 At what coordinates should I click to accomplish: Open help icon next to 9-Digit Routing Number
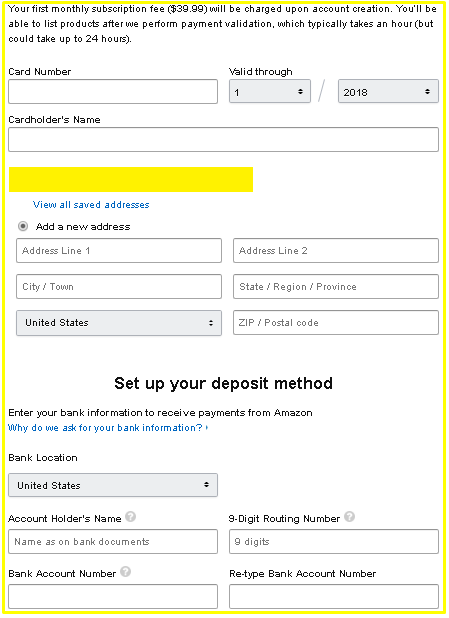tap(349, 516)
